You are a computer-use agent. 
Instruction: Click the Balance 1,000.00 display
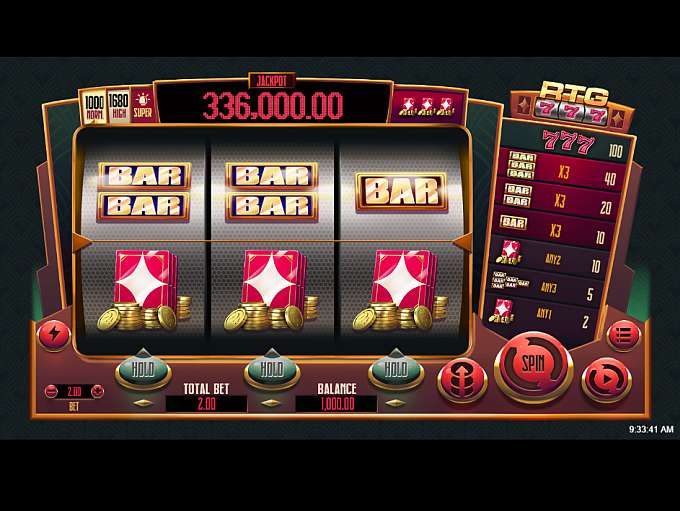click(x=337, y=404)
